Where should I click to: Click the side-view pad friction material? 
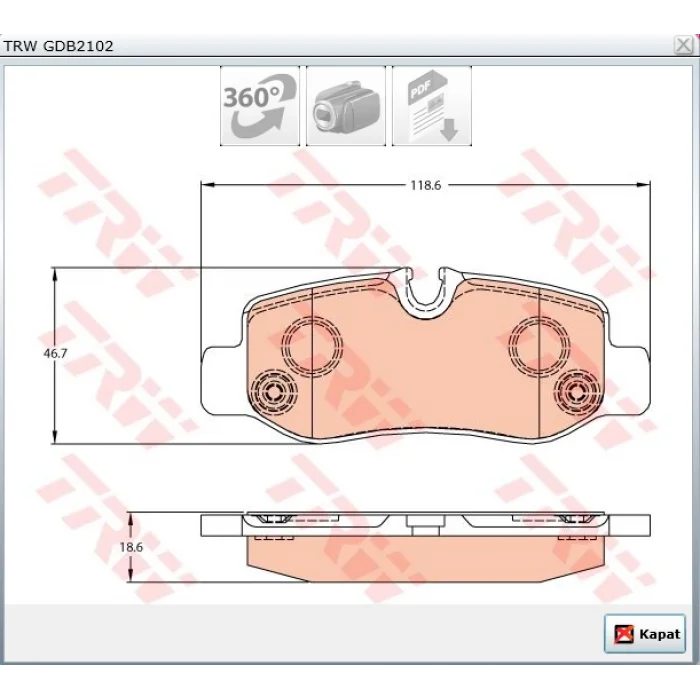click(425, 558)
